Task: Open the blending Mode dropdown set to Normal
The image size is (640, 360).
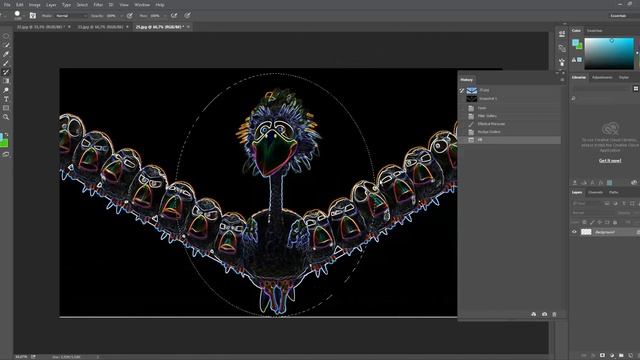Action: click(71, 16)
